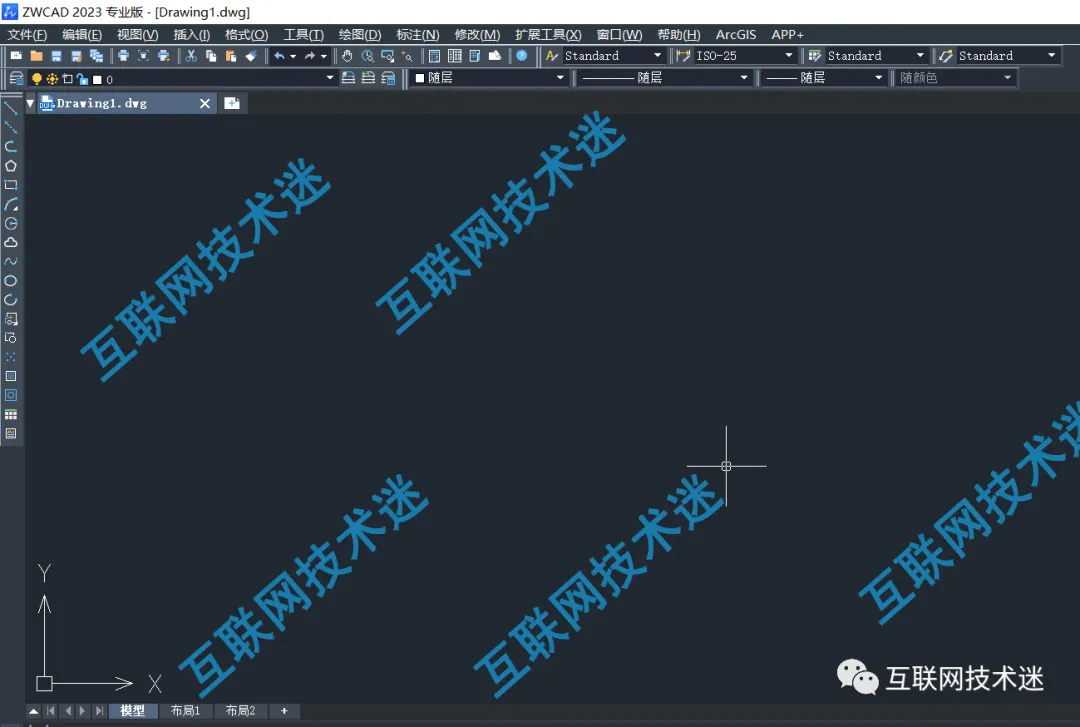Open the 编辑(E) menu
Screen dimensions: 1080x727
(x=82, y=34)
